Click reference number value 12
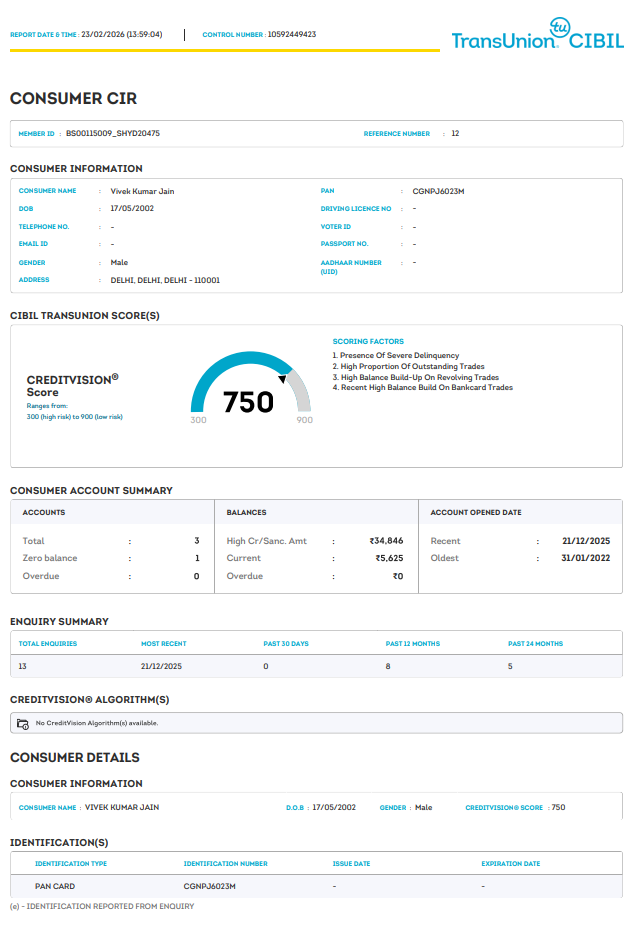636x941 pixels. click(455, 133)
